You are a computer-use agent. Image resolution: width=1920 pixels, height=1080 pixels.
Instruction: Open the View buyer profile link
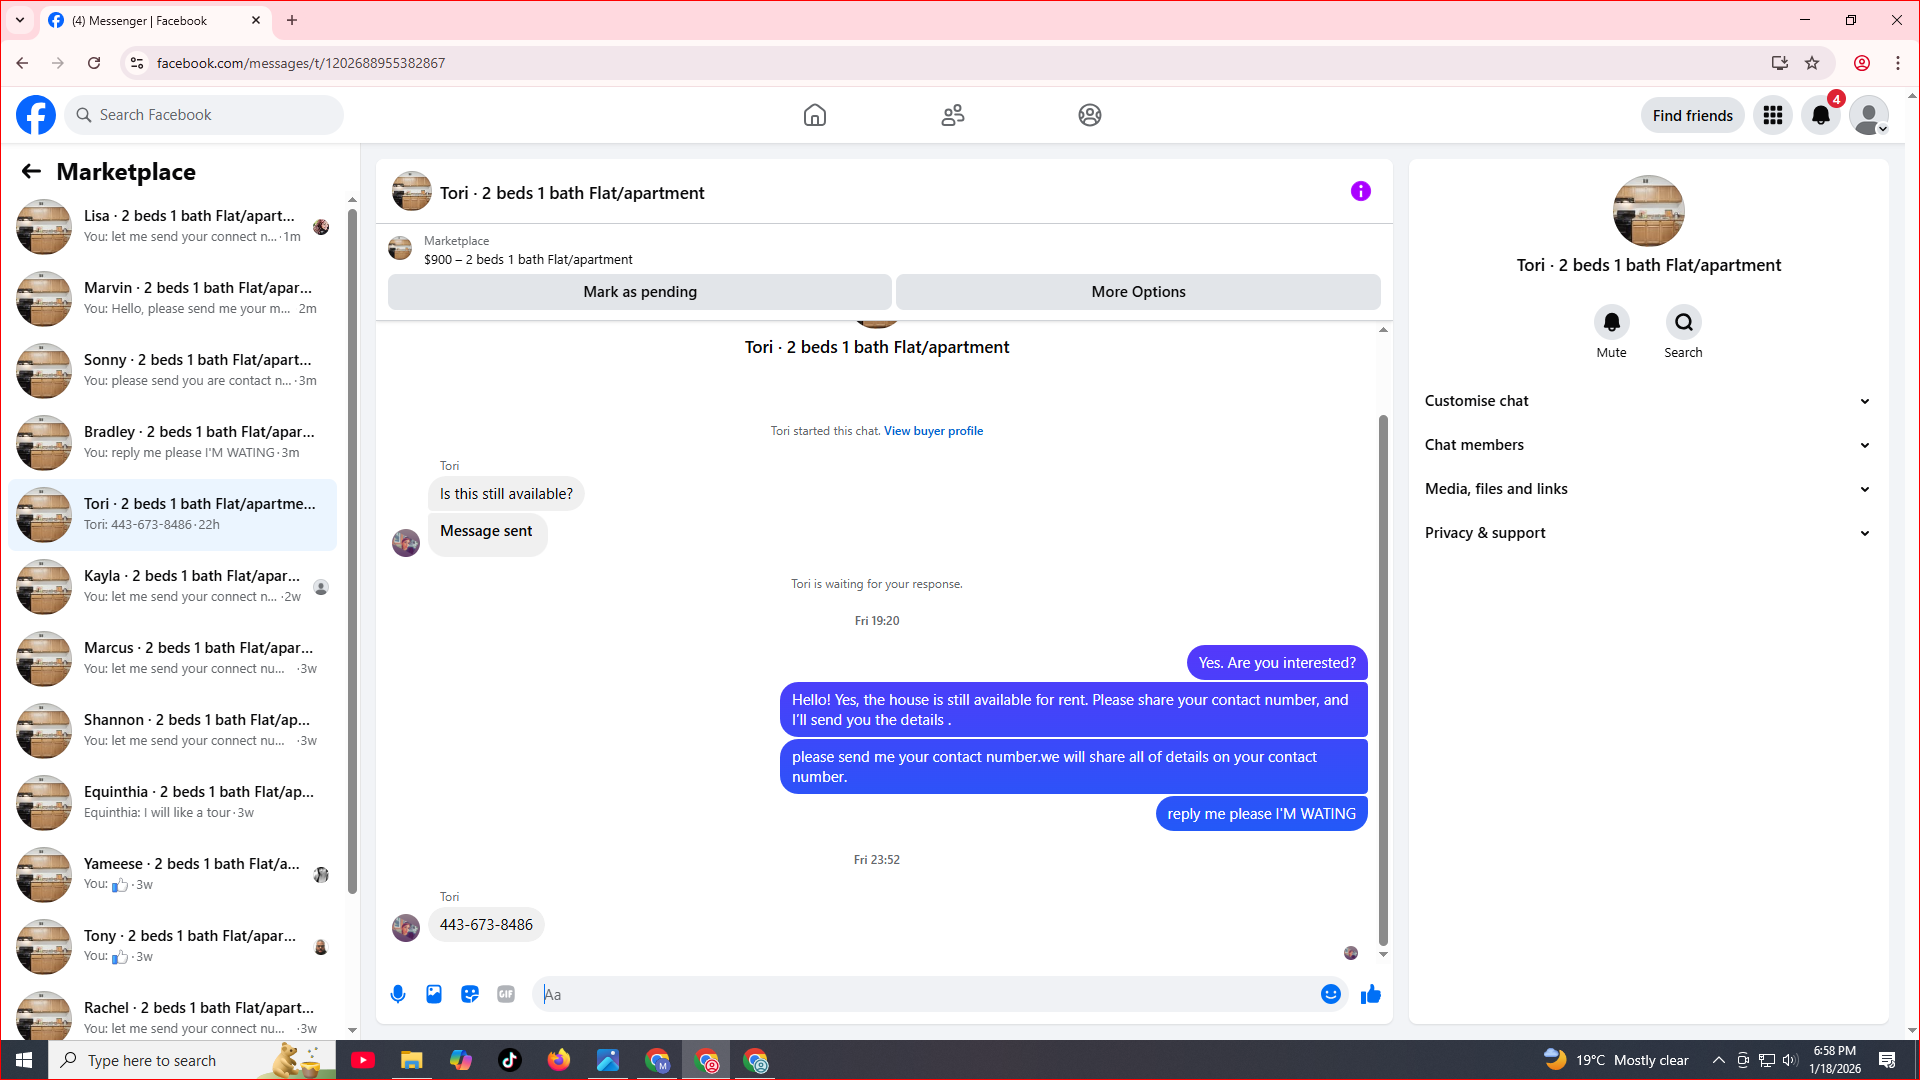[933, 431]
